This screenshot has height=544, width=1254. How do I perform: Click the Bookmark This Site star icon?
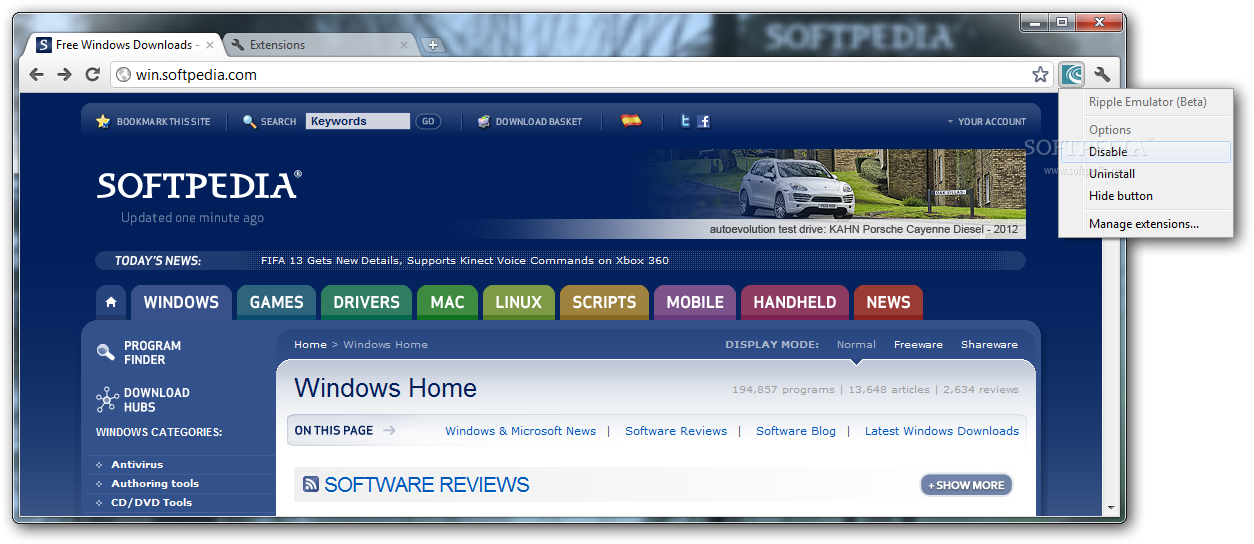point(103,121)
